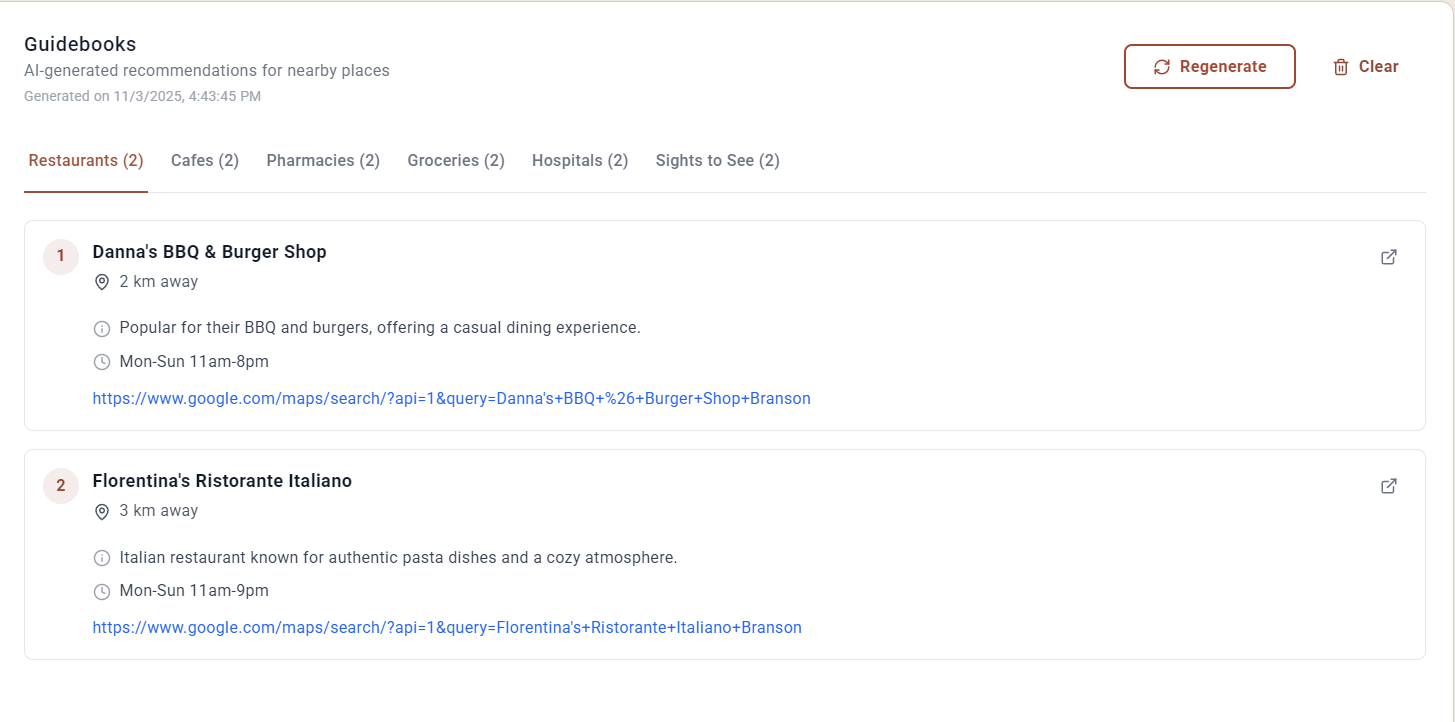Regenerate the guidebook recommendations

point(1209,67)
